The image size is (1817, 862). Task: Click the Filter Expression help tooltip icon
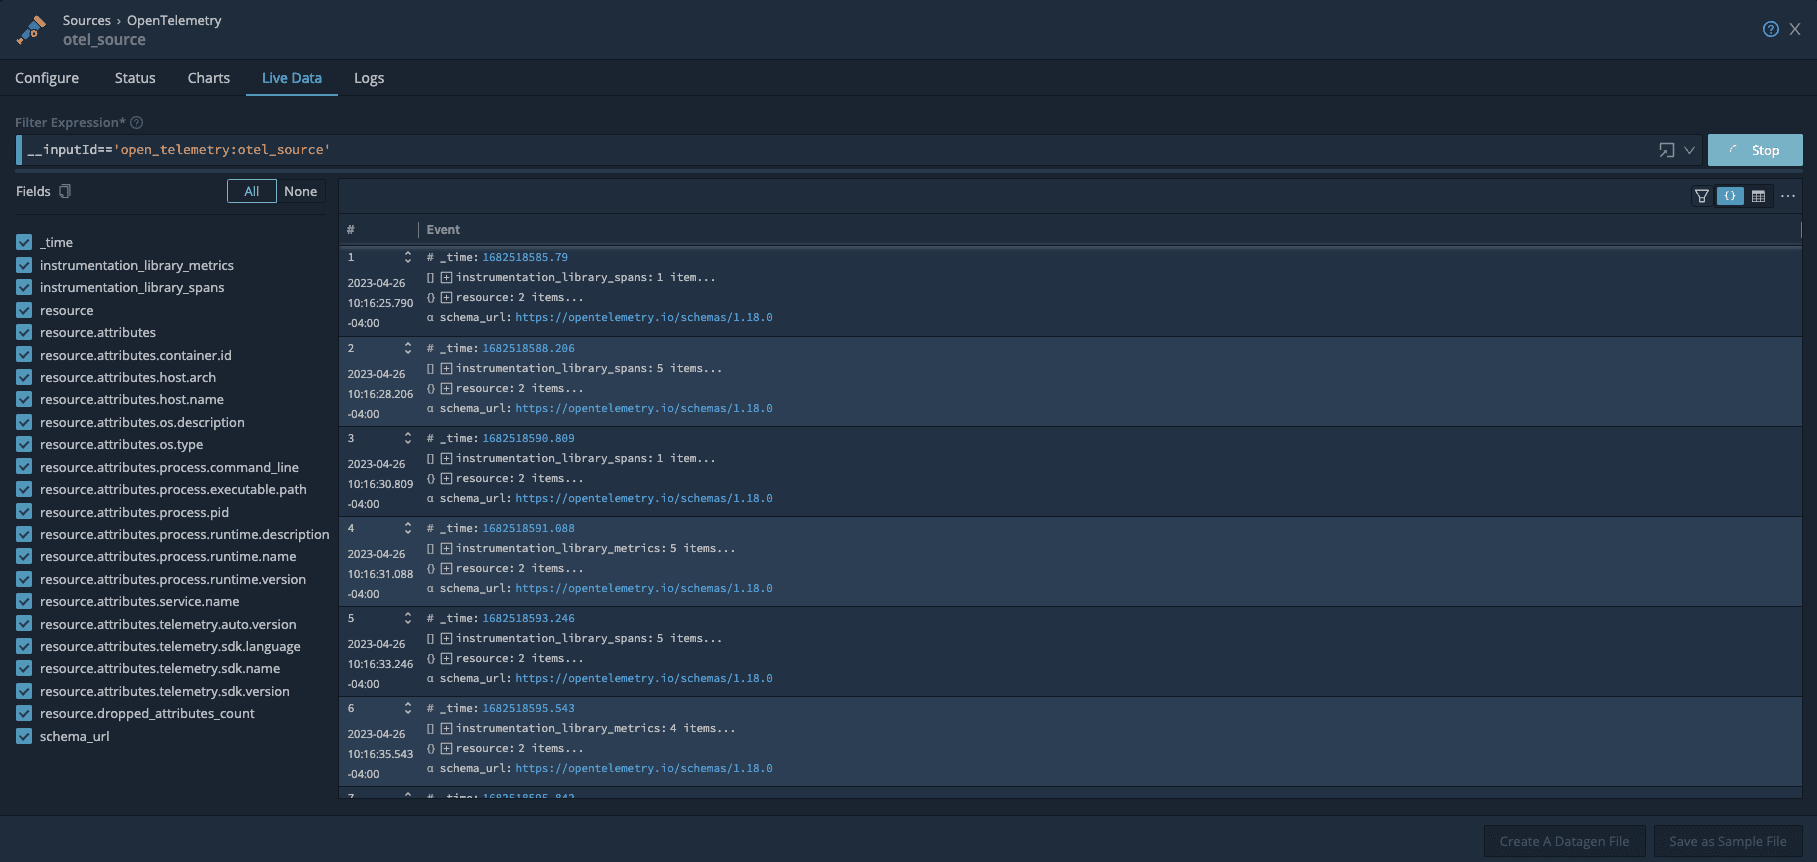click(137, 123)
